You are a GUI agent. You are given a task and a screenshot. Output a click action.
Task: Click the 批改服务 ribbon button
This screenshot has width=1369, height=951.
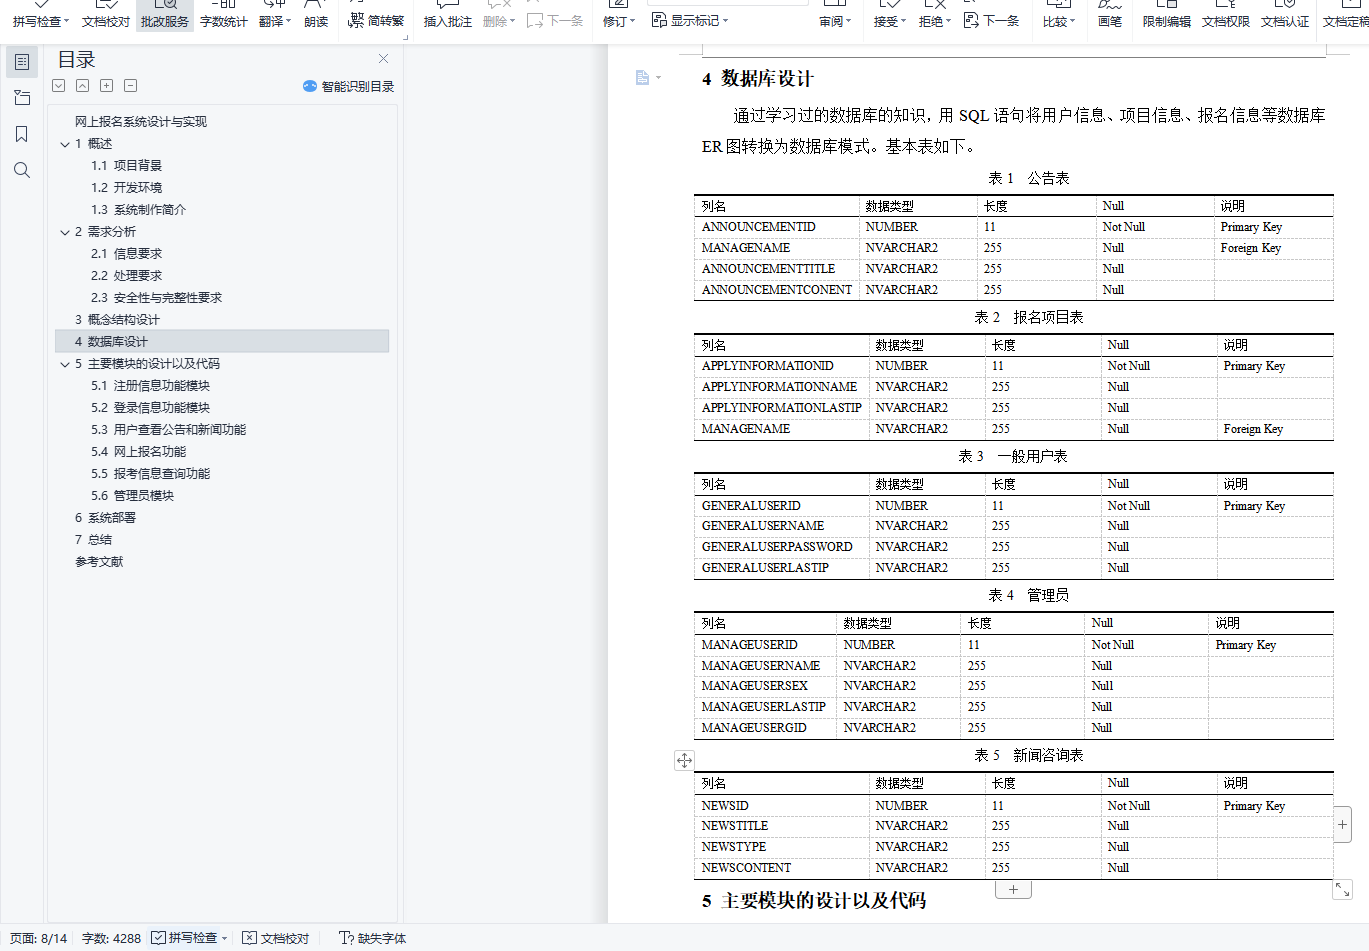pyautogui.click(x=164, y=15)
